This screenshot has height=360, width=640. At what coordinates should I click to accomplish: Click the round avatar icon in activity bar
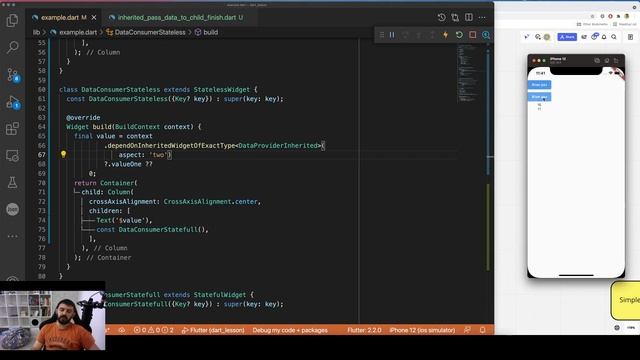click(x=12, y=209)
